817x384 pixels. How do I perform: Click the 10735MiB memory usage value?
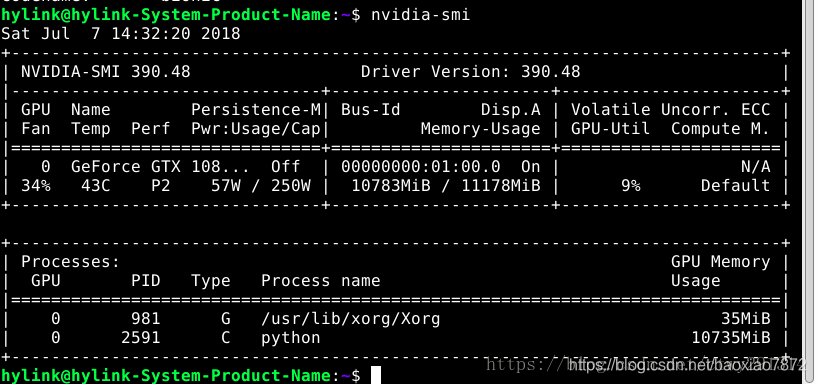pos(731,338)
